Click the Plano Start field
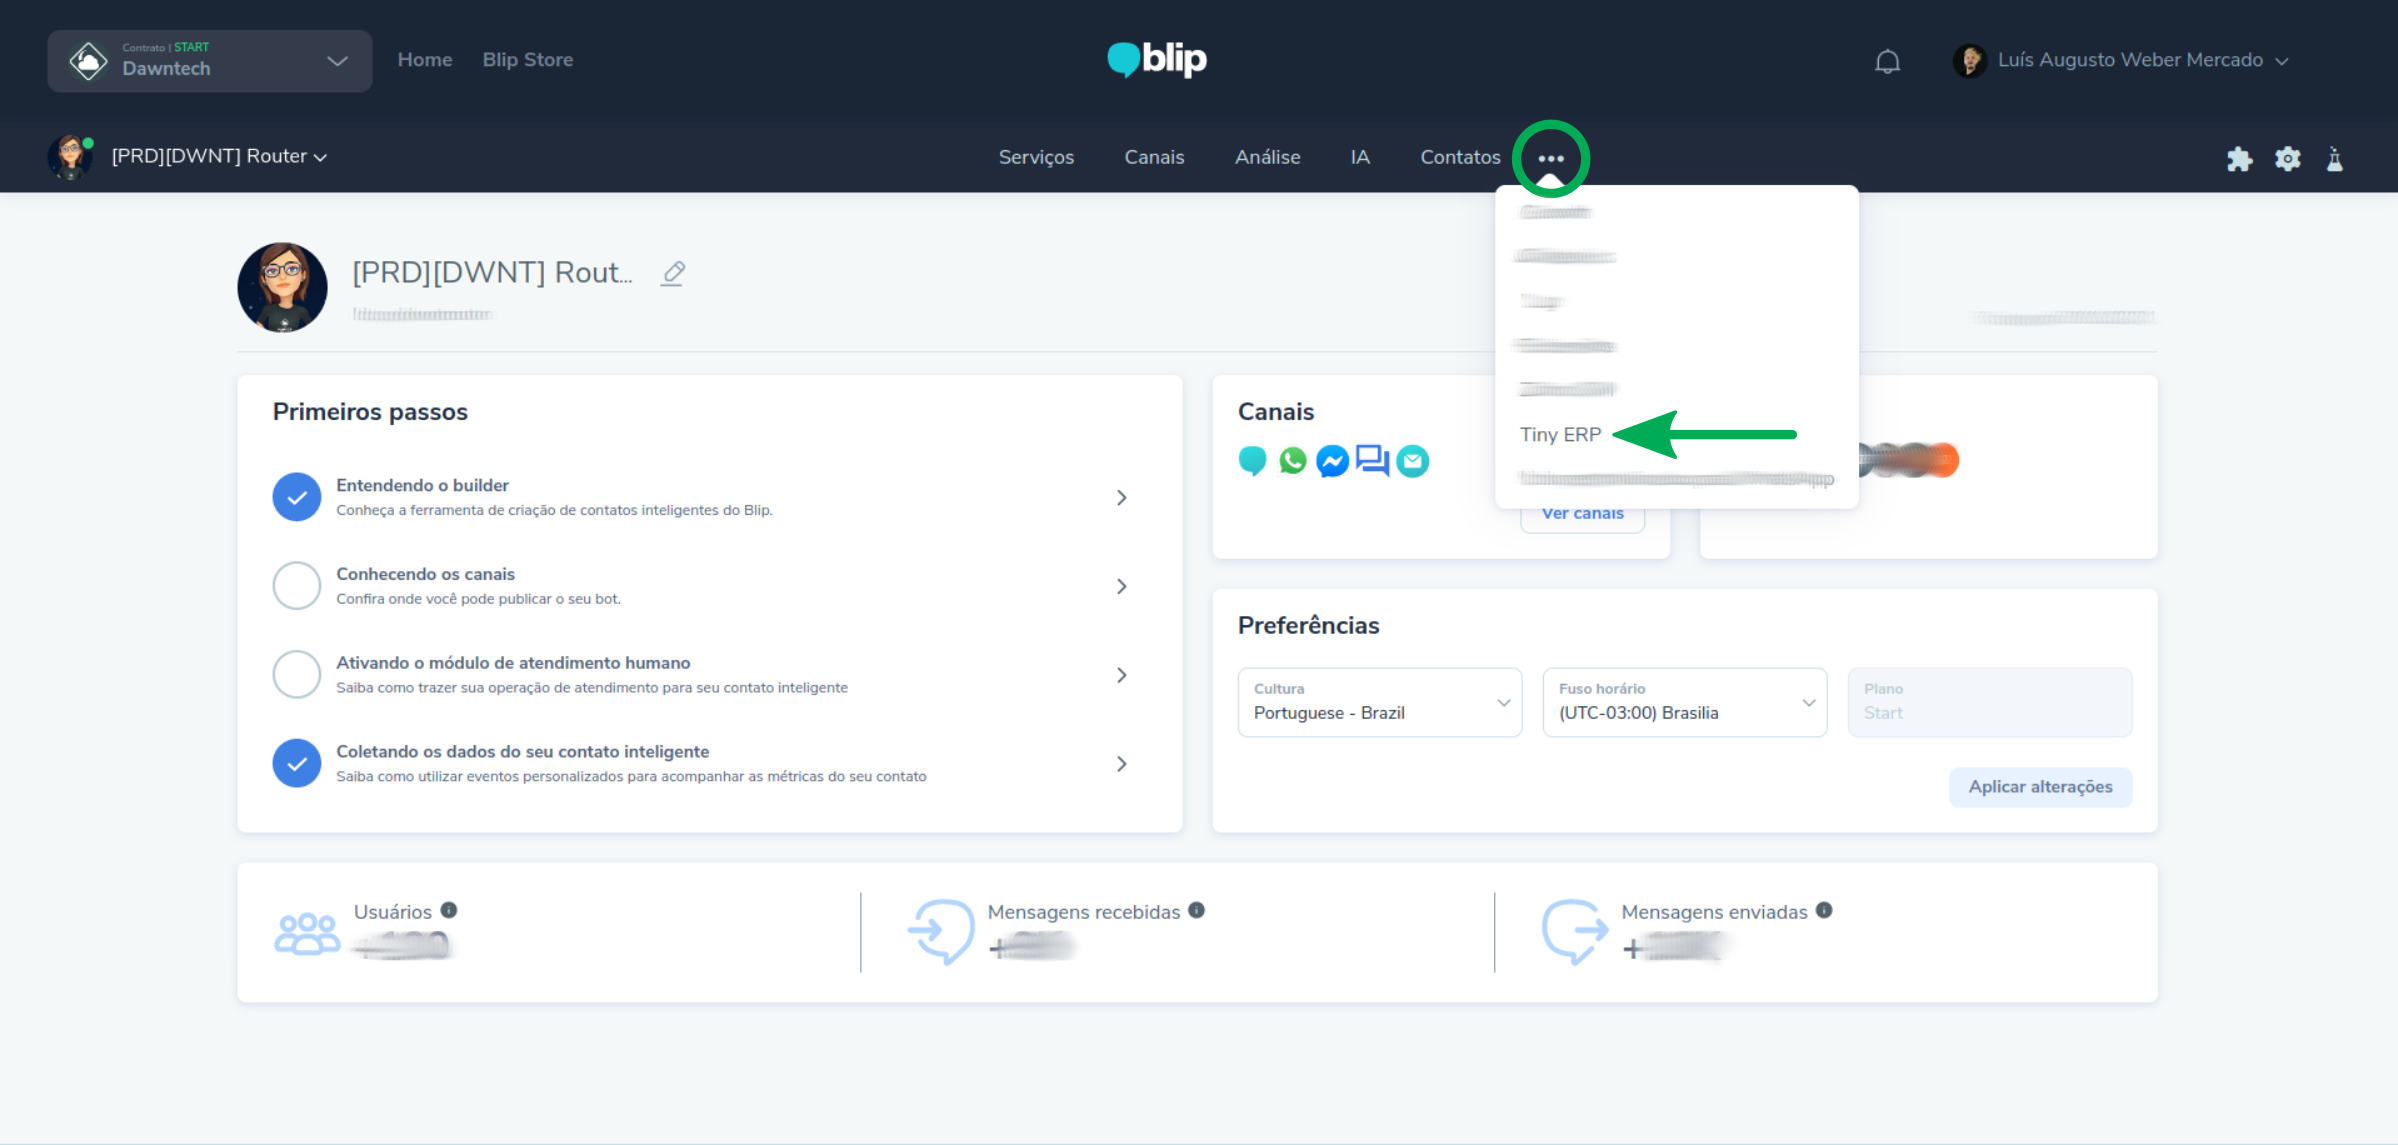The image size is (2398, 1145). pos(1989,702)
